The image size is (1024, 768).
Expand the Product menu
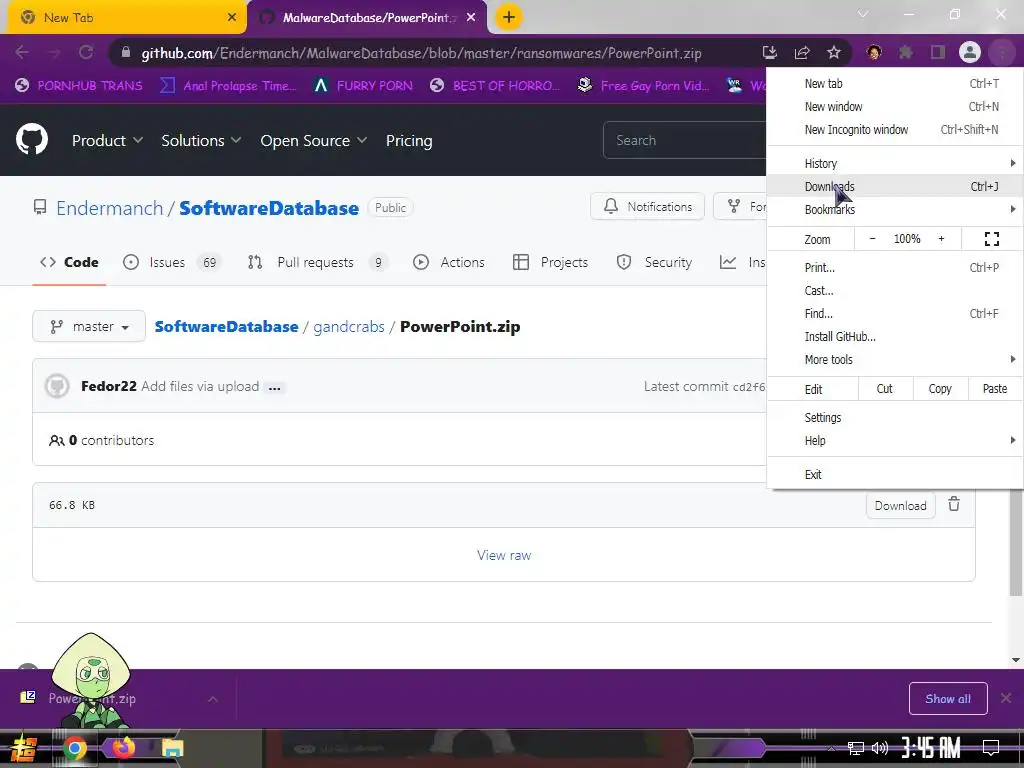pos(107,140)
